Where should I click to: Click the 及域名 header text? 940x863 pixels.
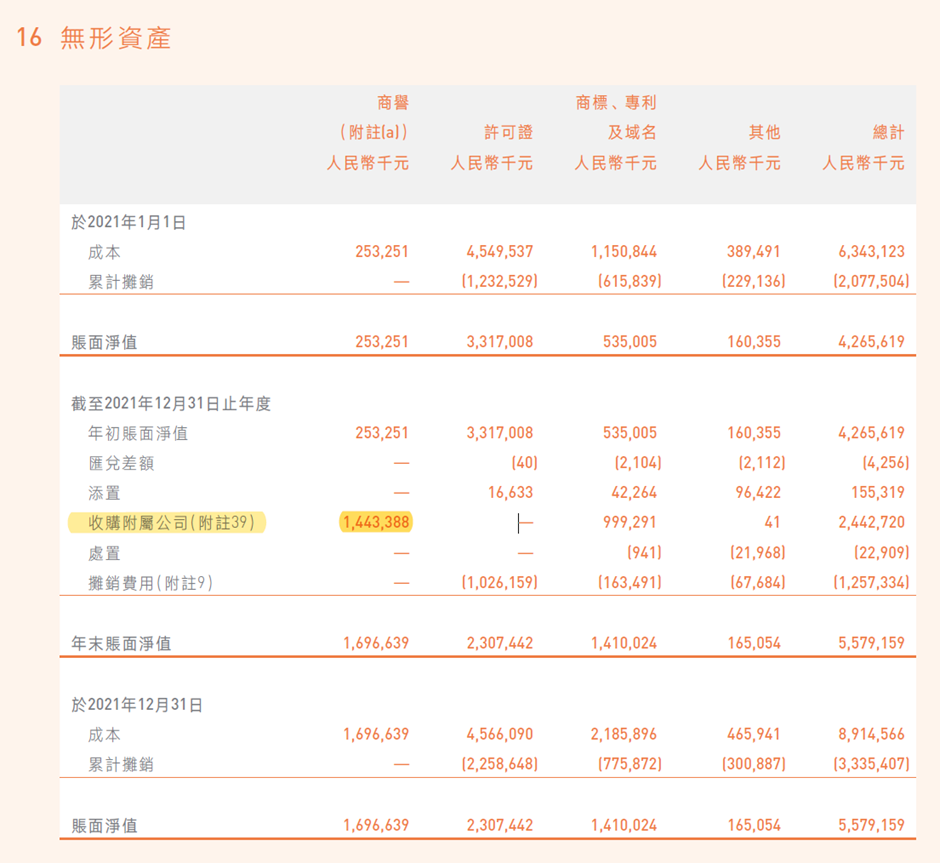coord(632,132)
